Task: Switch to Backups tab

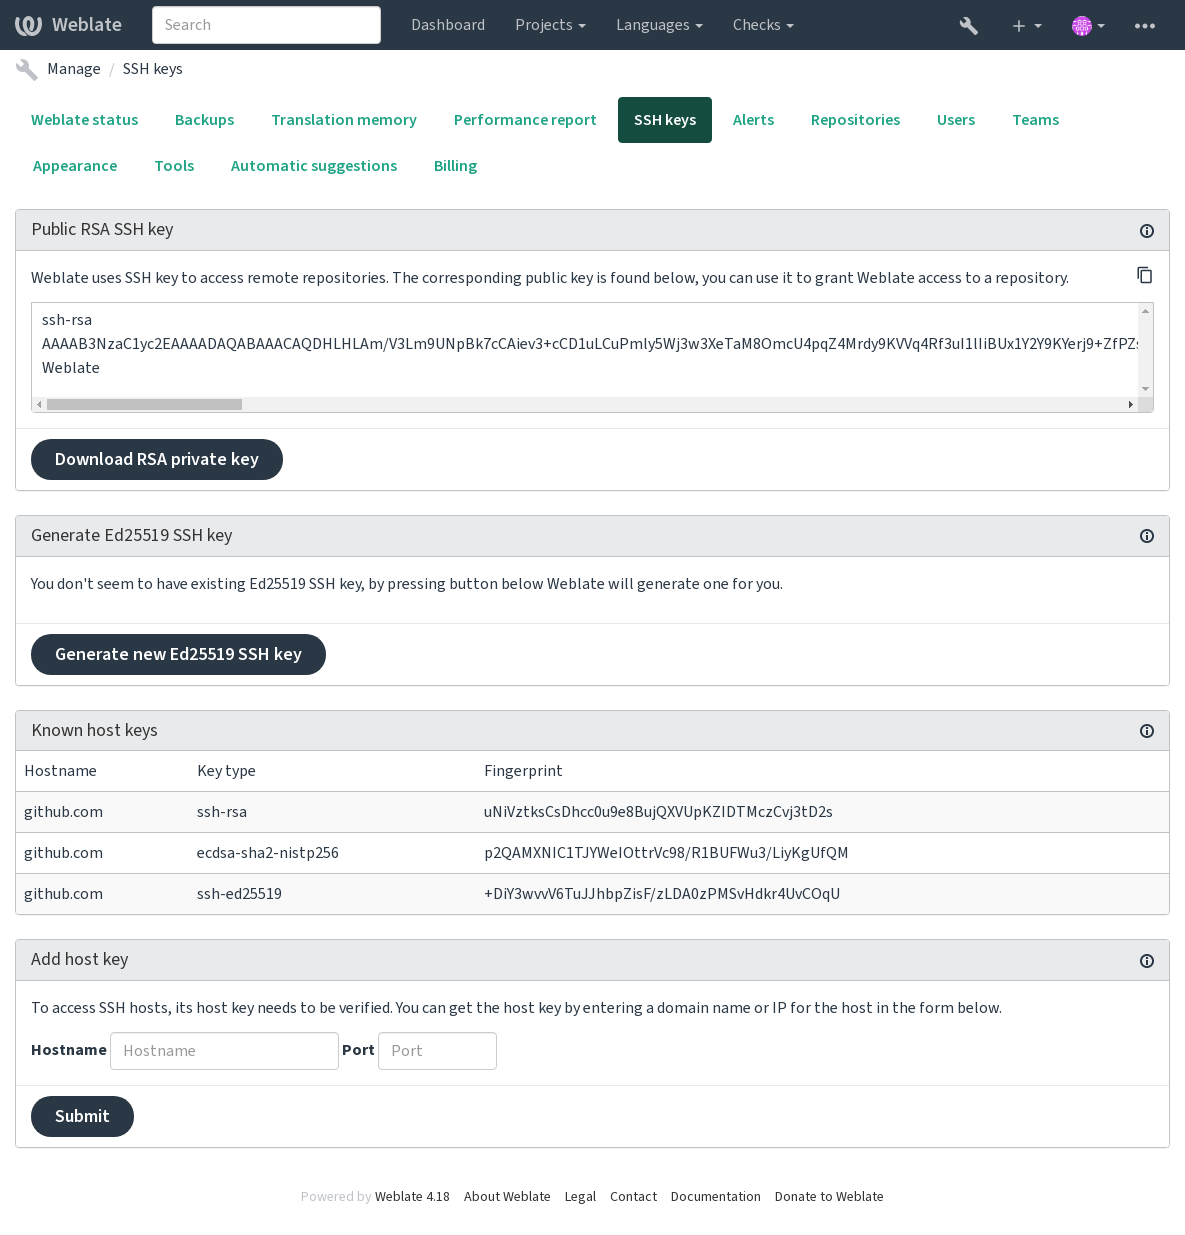Action: (205, 120)
